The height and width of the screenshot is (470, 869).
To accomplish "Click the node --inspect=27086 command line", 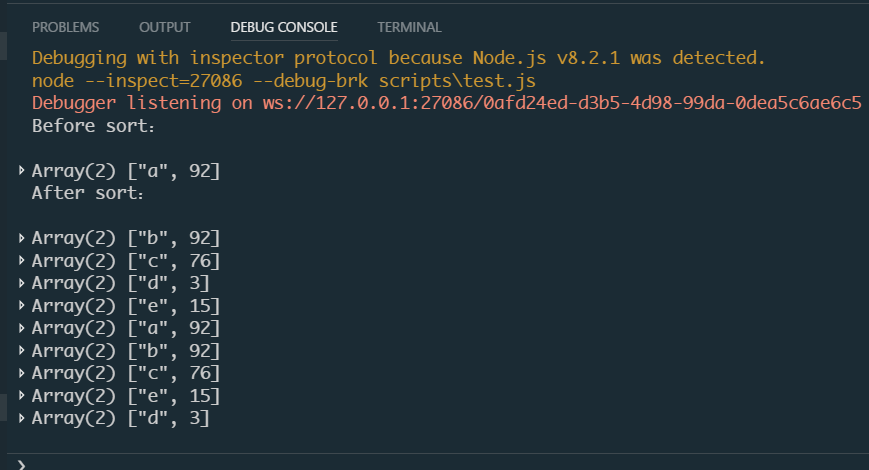I will pyautogui.click(x=284, y=81).
